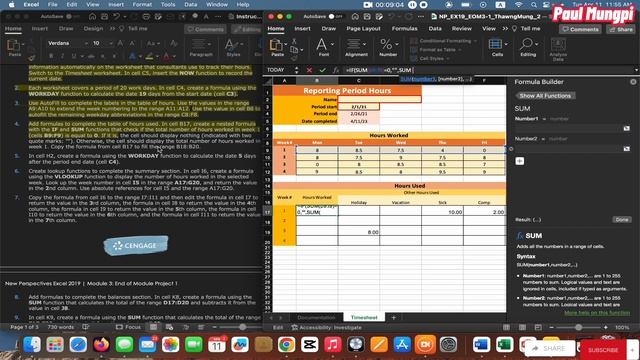The image size is (640, 360).
Task: Open the Alignment group in Excel
Action: click(x=356, y=47)
